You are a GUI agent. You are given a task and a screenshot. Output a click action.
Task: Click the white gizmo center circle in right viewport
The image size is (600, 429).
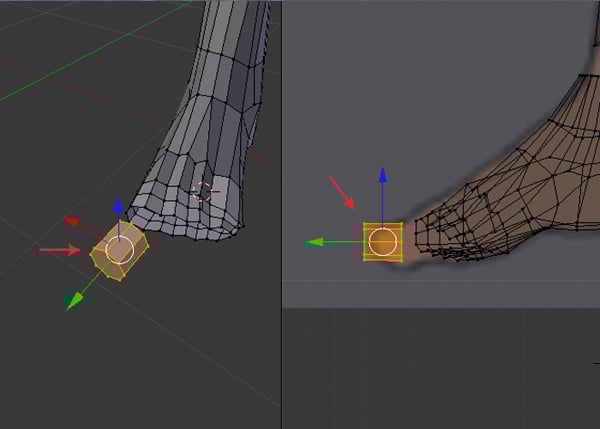383,242
